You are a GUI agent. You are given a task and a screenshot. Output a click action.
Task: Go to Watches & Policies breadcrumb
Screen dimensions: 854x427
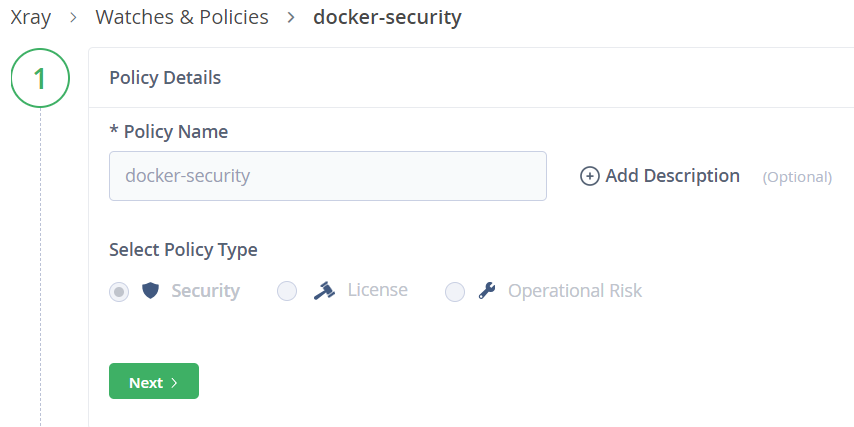182,17
